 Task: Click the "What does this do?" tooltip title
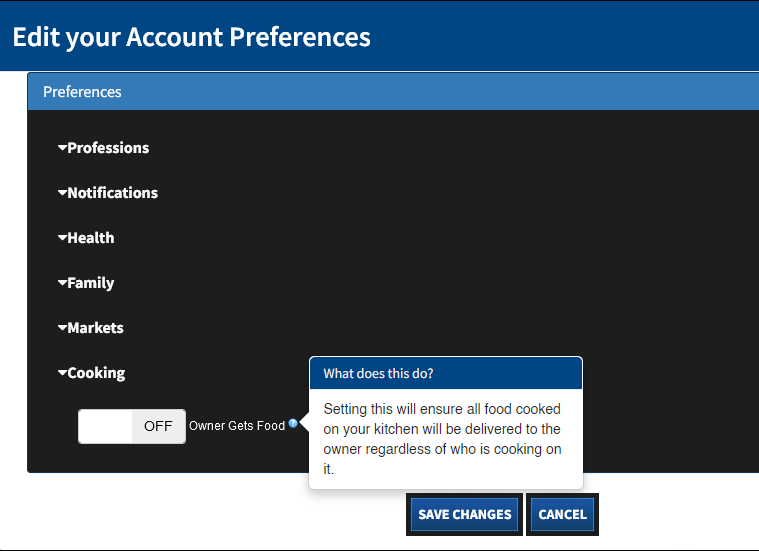click(x=378, y=374)
